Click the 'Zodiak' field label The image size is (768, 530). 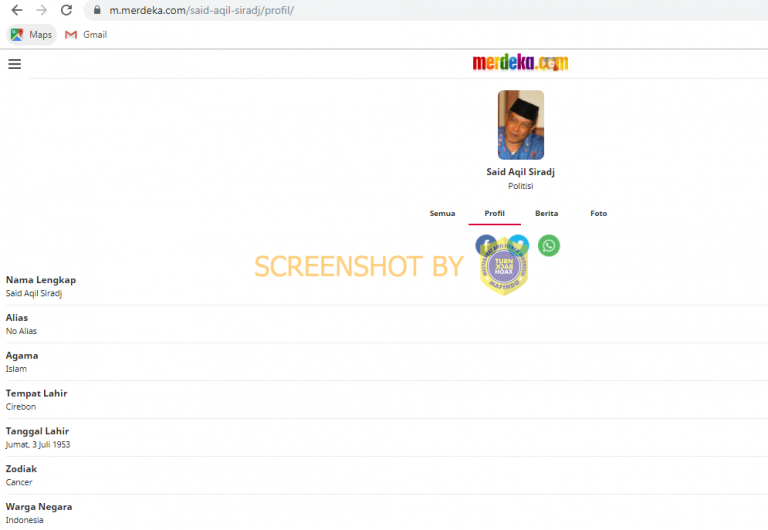(21, 469)
